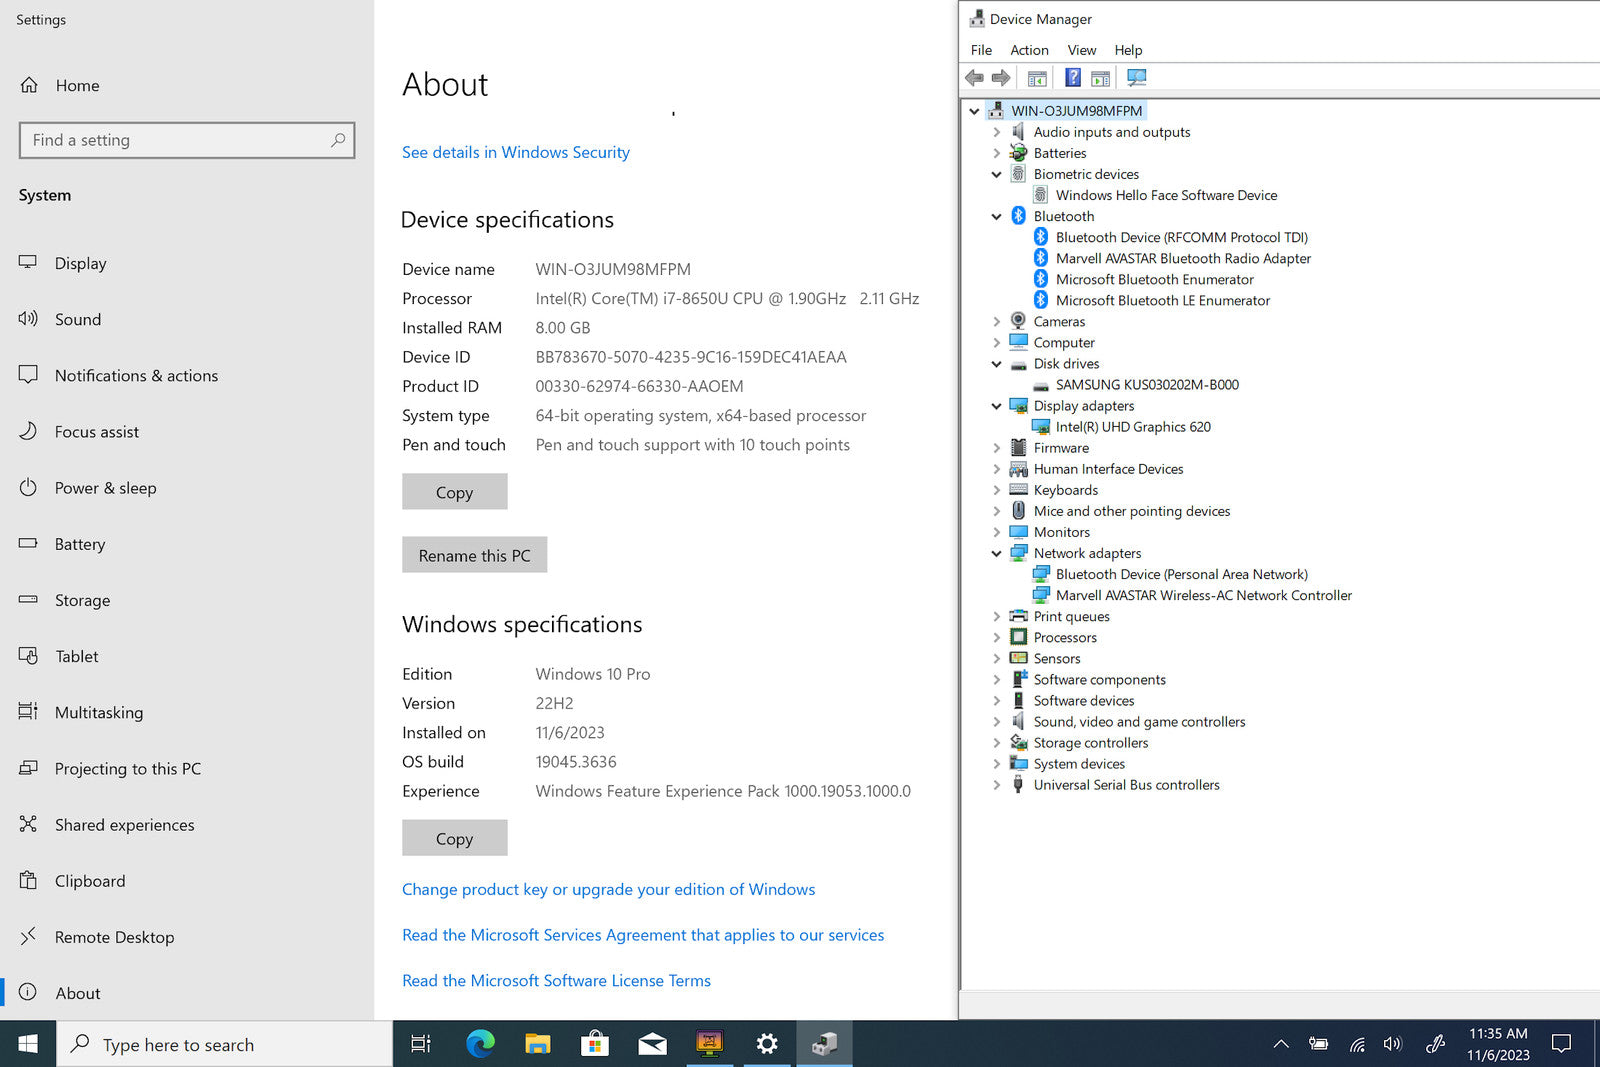Copy the Windows specifications
1600x1067 pixels.
point(454,838)
